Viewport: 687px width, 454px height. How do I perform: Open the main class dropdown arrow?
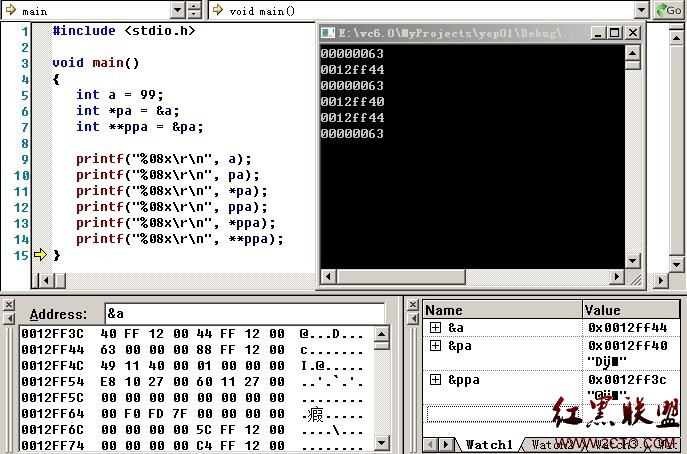pos(177,10)
